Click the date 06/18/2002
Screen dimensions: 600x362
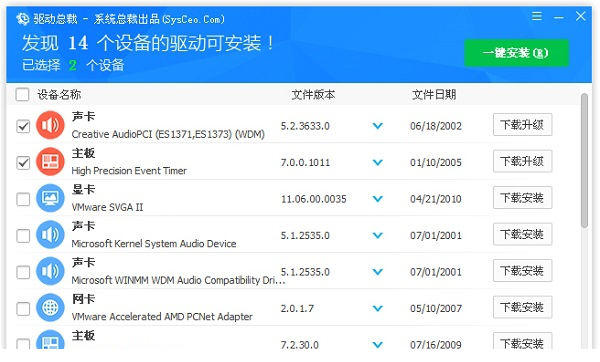[x=436, y=126]
